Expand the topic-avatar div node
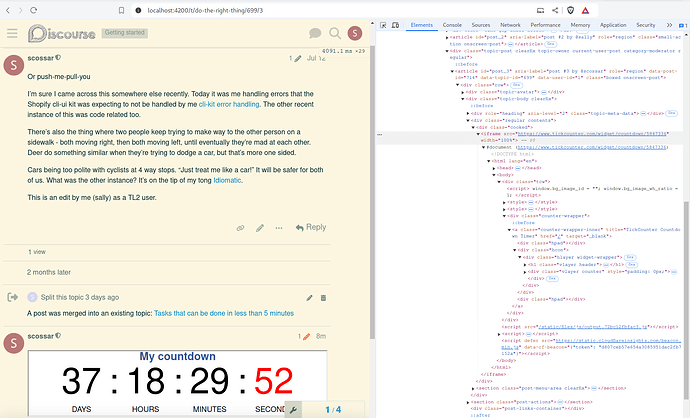 [x=462, y=92]
